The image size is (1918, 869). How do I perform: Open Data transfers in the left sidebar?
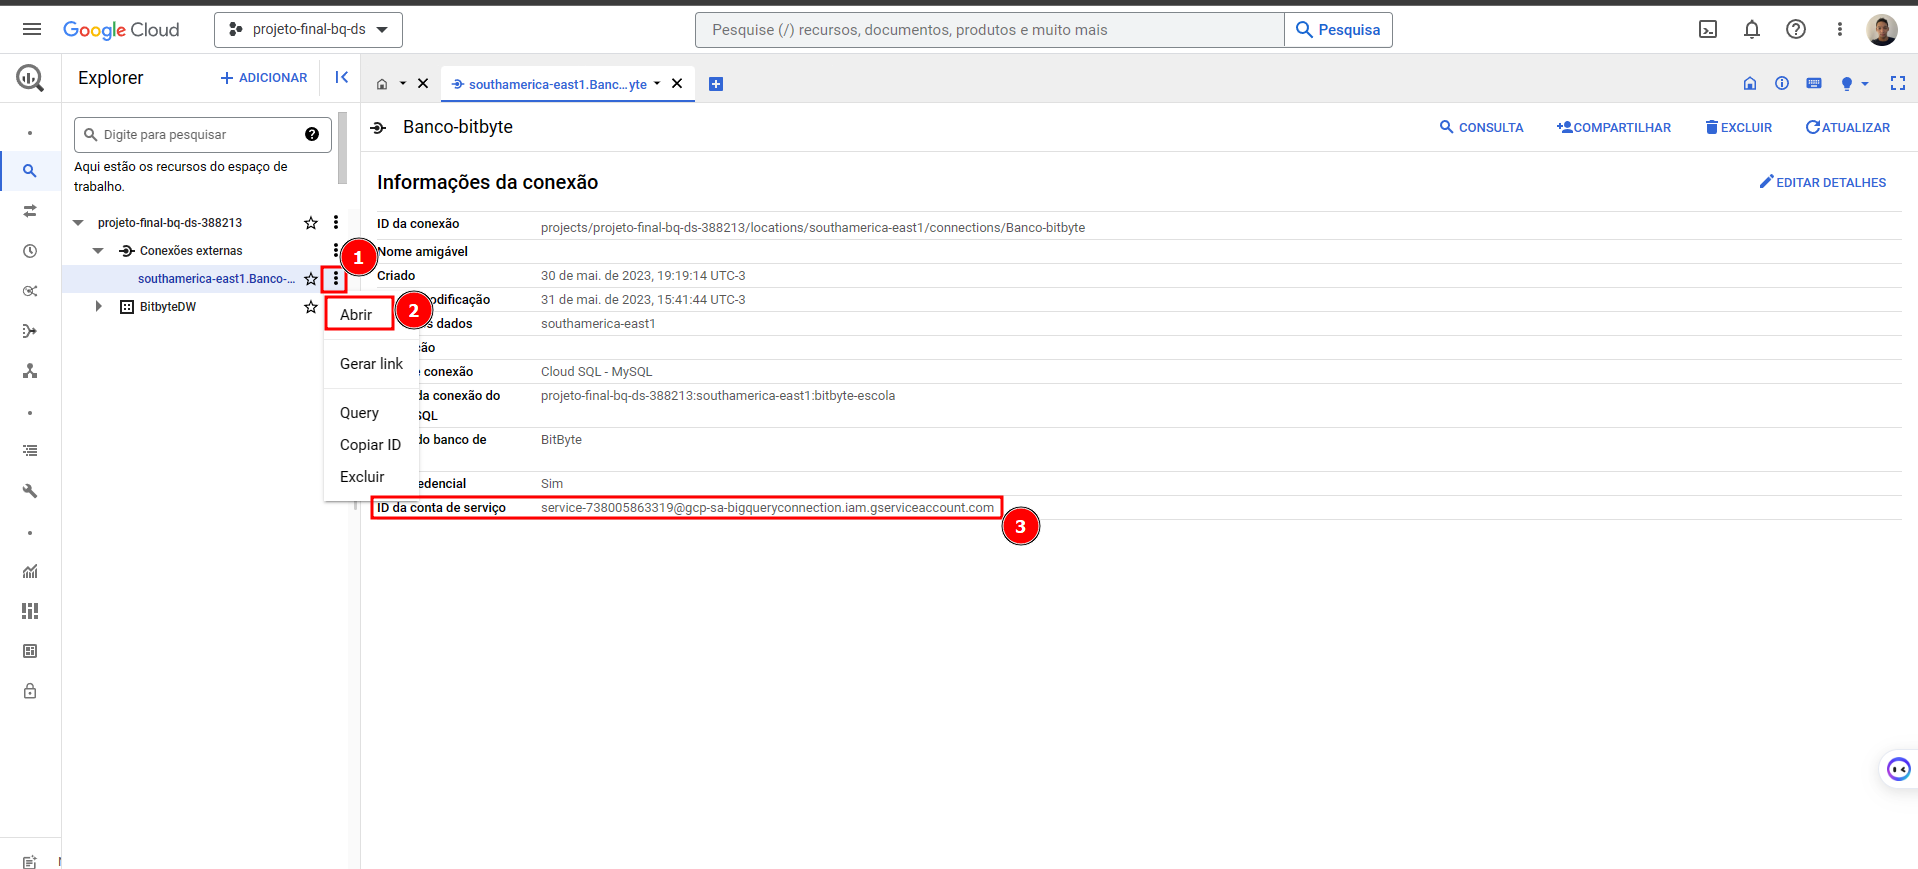coord(30,211)
